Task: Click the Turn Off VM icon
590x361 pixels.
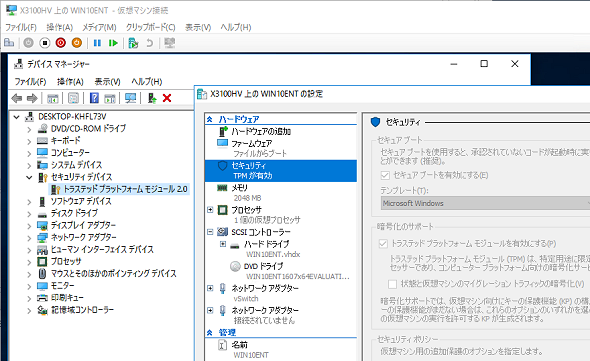Action: 44,43
